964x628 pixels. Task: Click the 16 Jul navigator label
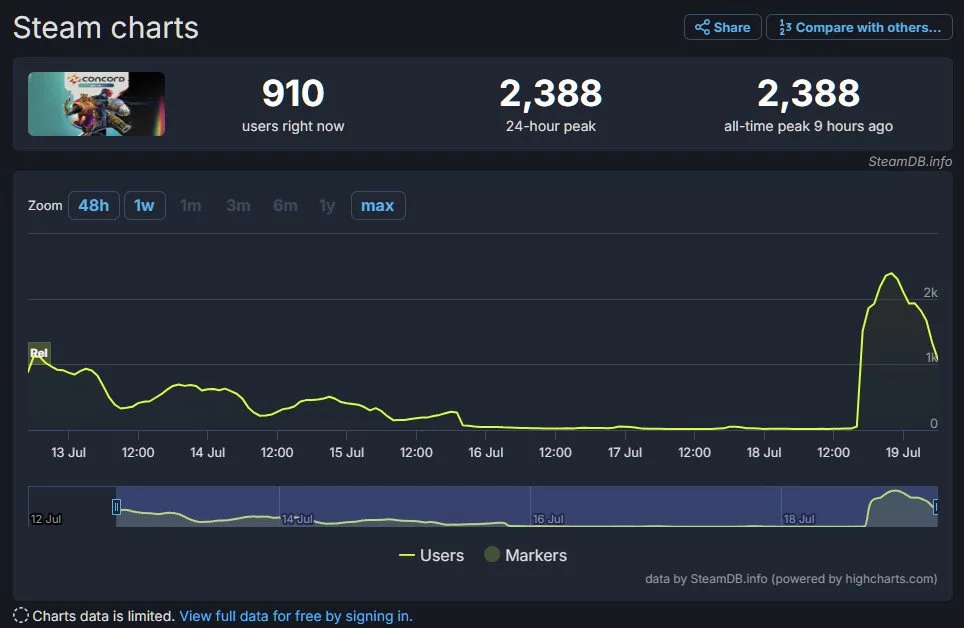click(x=548, y=519)
